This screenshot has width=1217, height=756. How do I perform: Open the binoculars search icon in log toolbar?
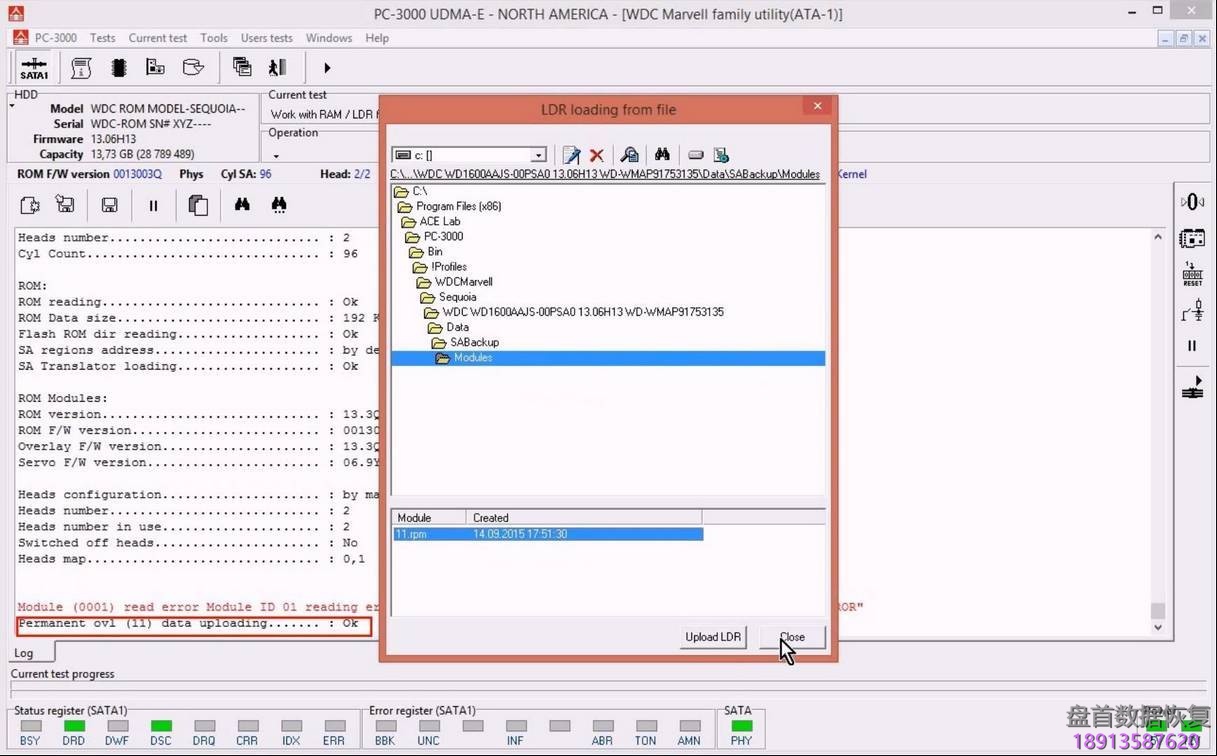pyautogui.click(x=241, y=204)
